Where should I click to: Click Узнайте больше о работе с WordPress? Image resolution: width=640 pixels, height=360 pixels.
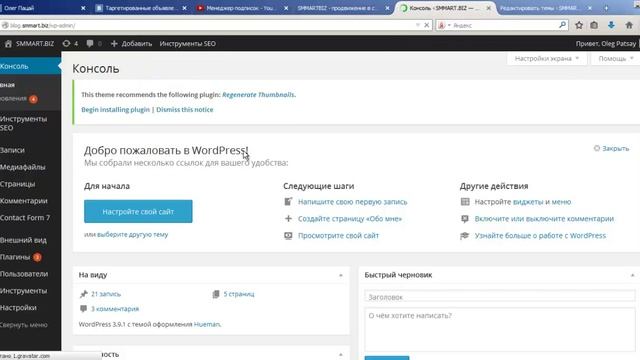click(x=540, y=236)
